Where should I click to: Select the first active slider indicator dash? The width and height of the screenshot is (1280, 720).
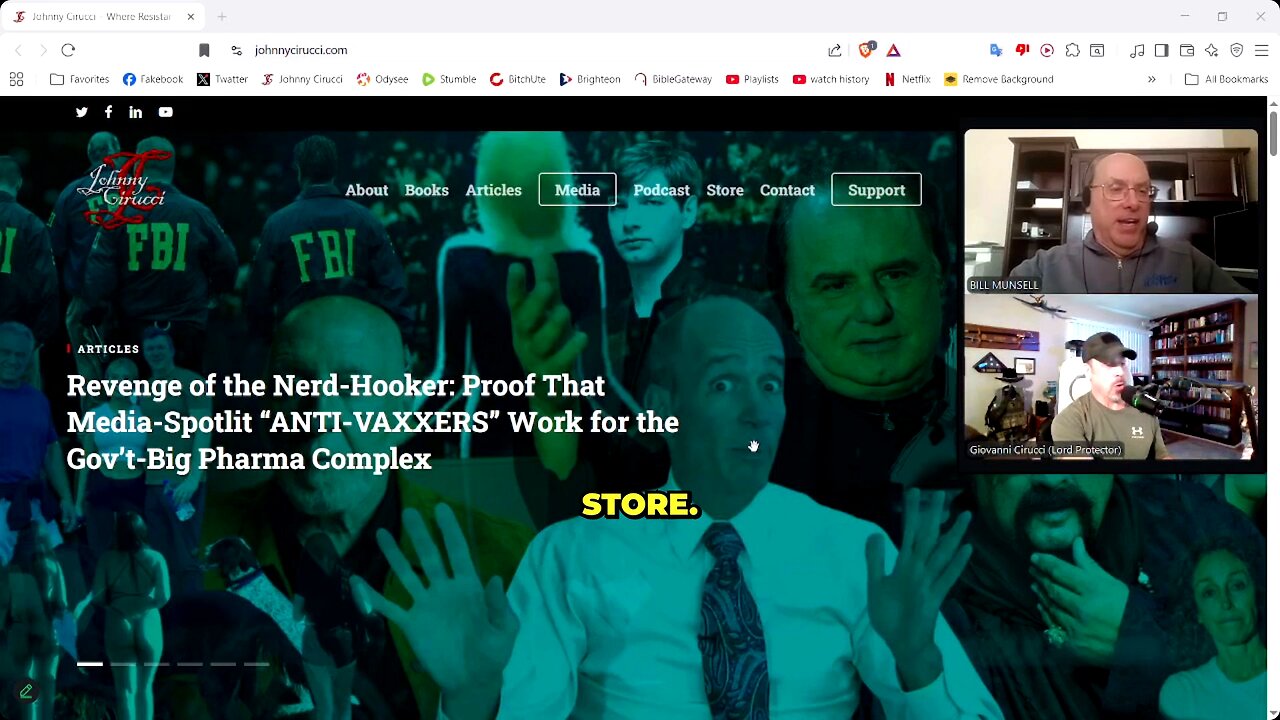(90, 664)
